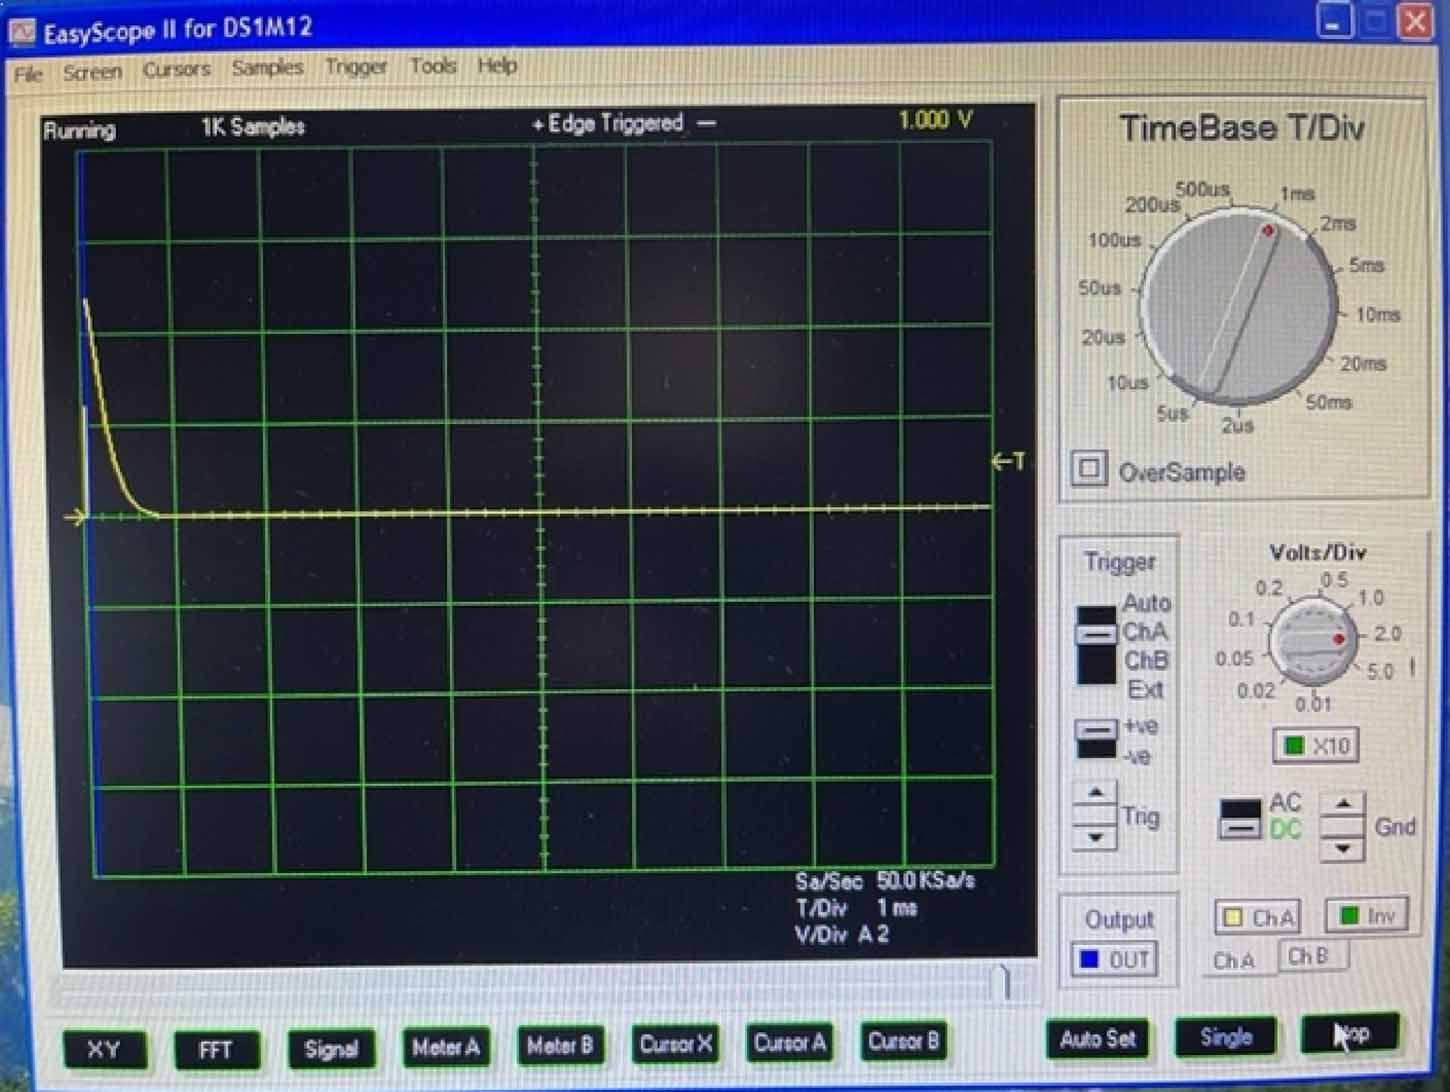The height and width of the screenshot is (1092, 1450).
Task: Run Auto Set
Action: [x=1098, y=1039]
